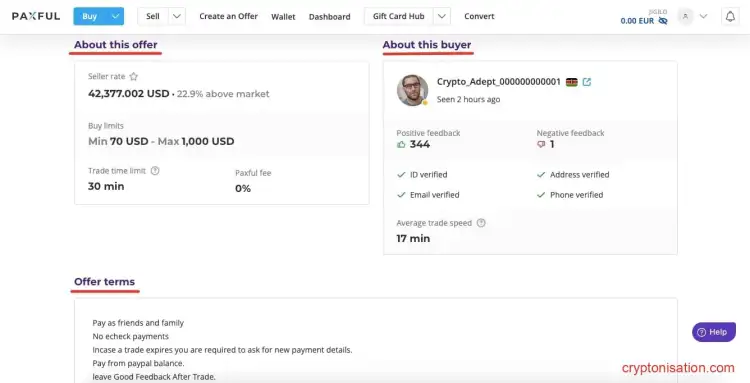
Task: Click the Address verified checkmark
Action: click(x=541, y=175)
